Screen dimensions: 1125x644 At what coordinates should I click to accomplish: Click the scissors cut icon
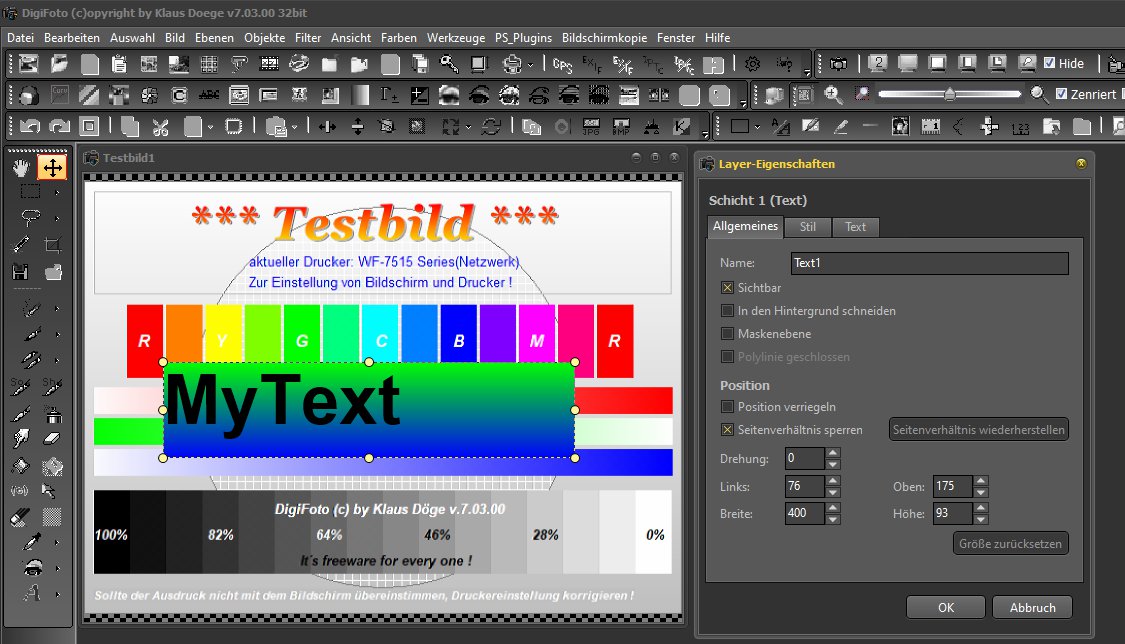[161, 128]
